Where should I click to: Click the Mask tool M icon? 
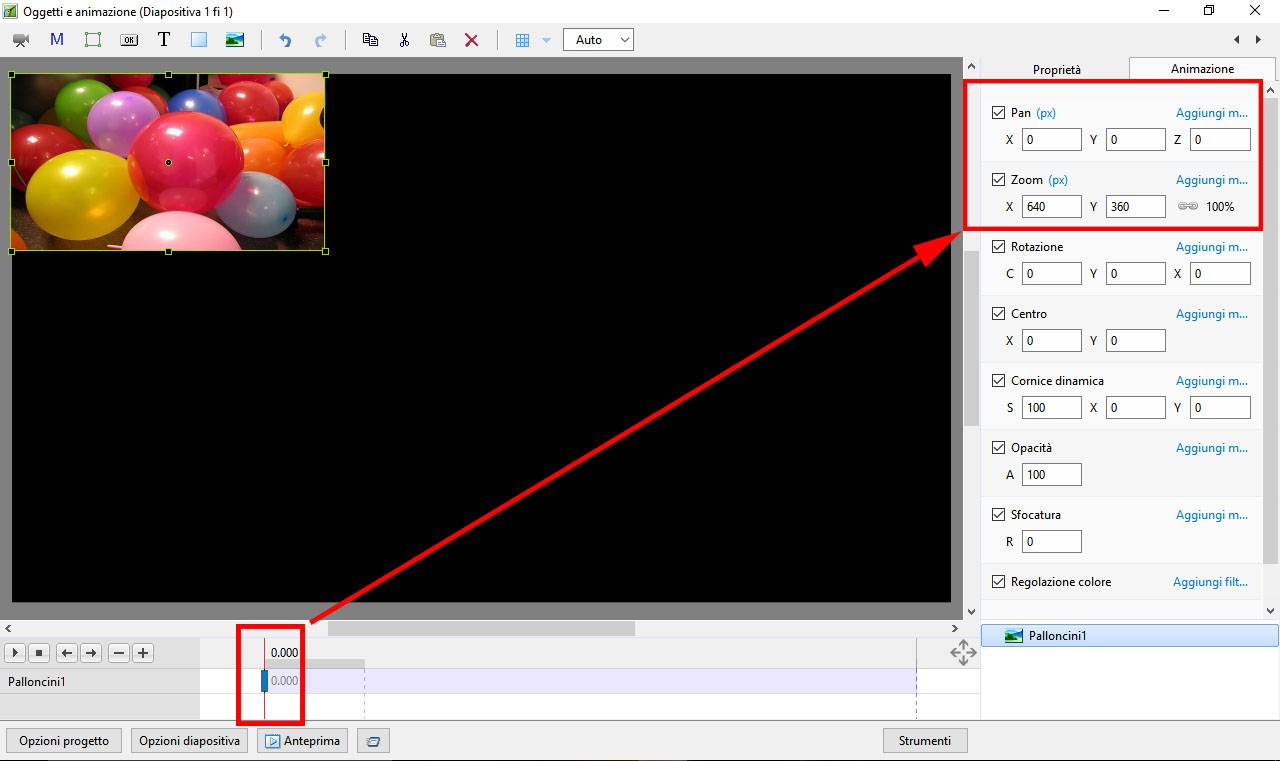pos(57,40)
